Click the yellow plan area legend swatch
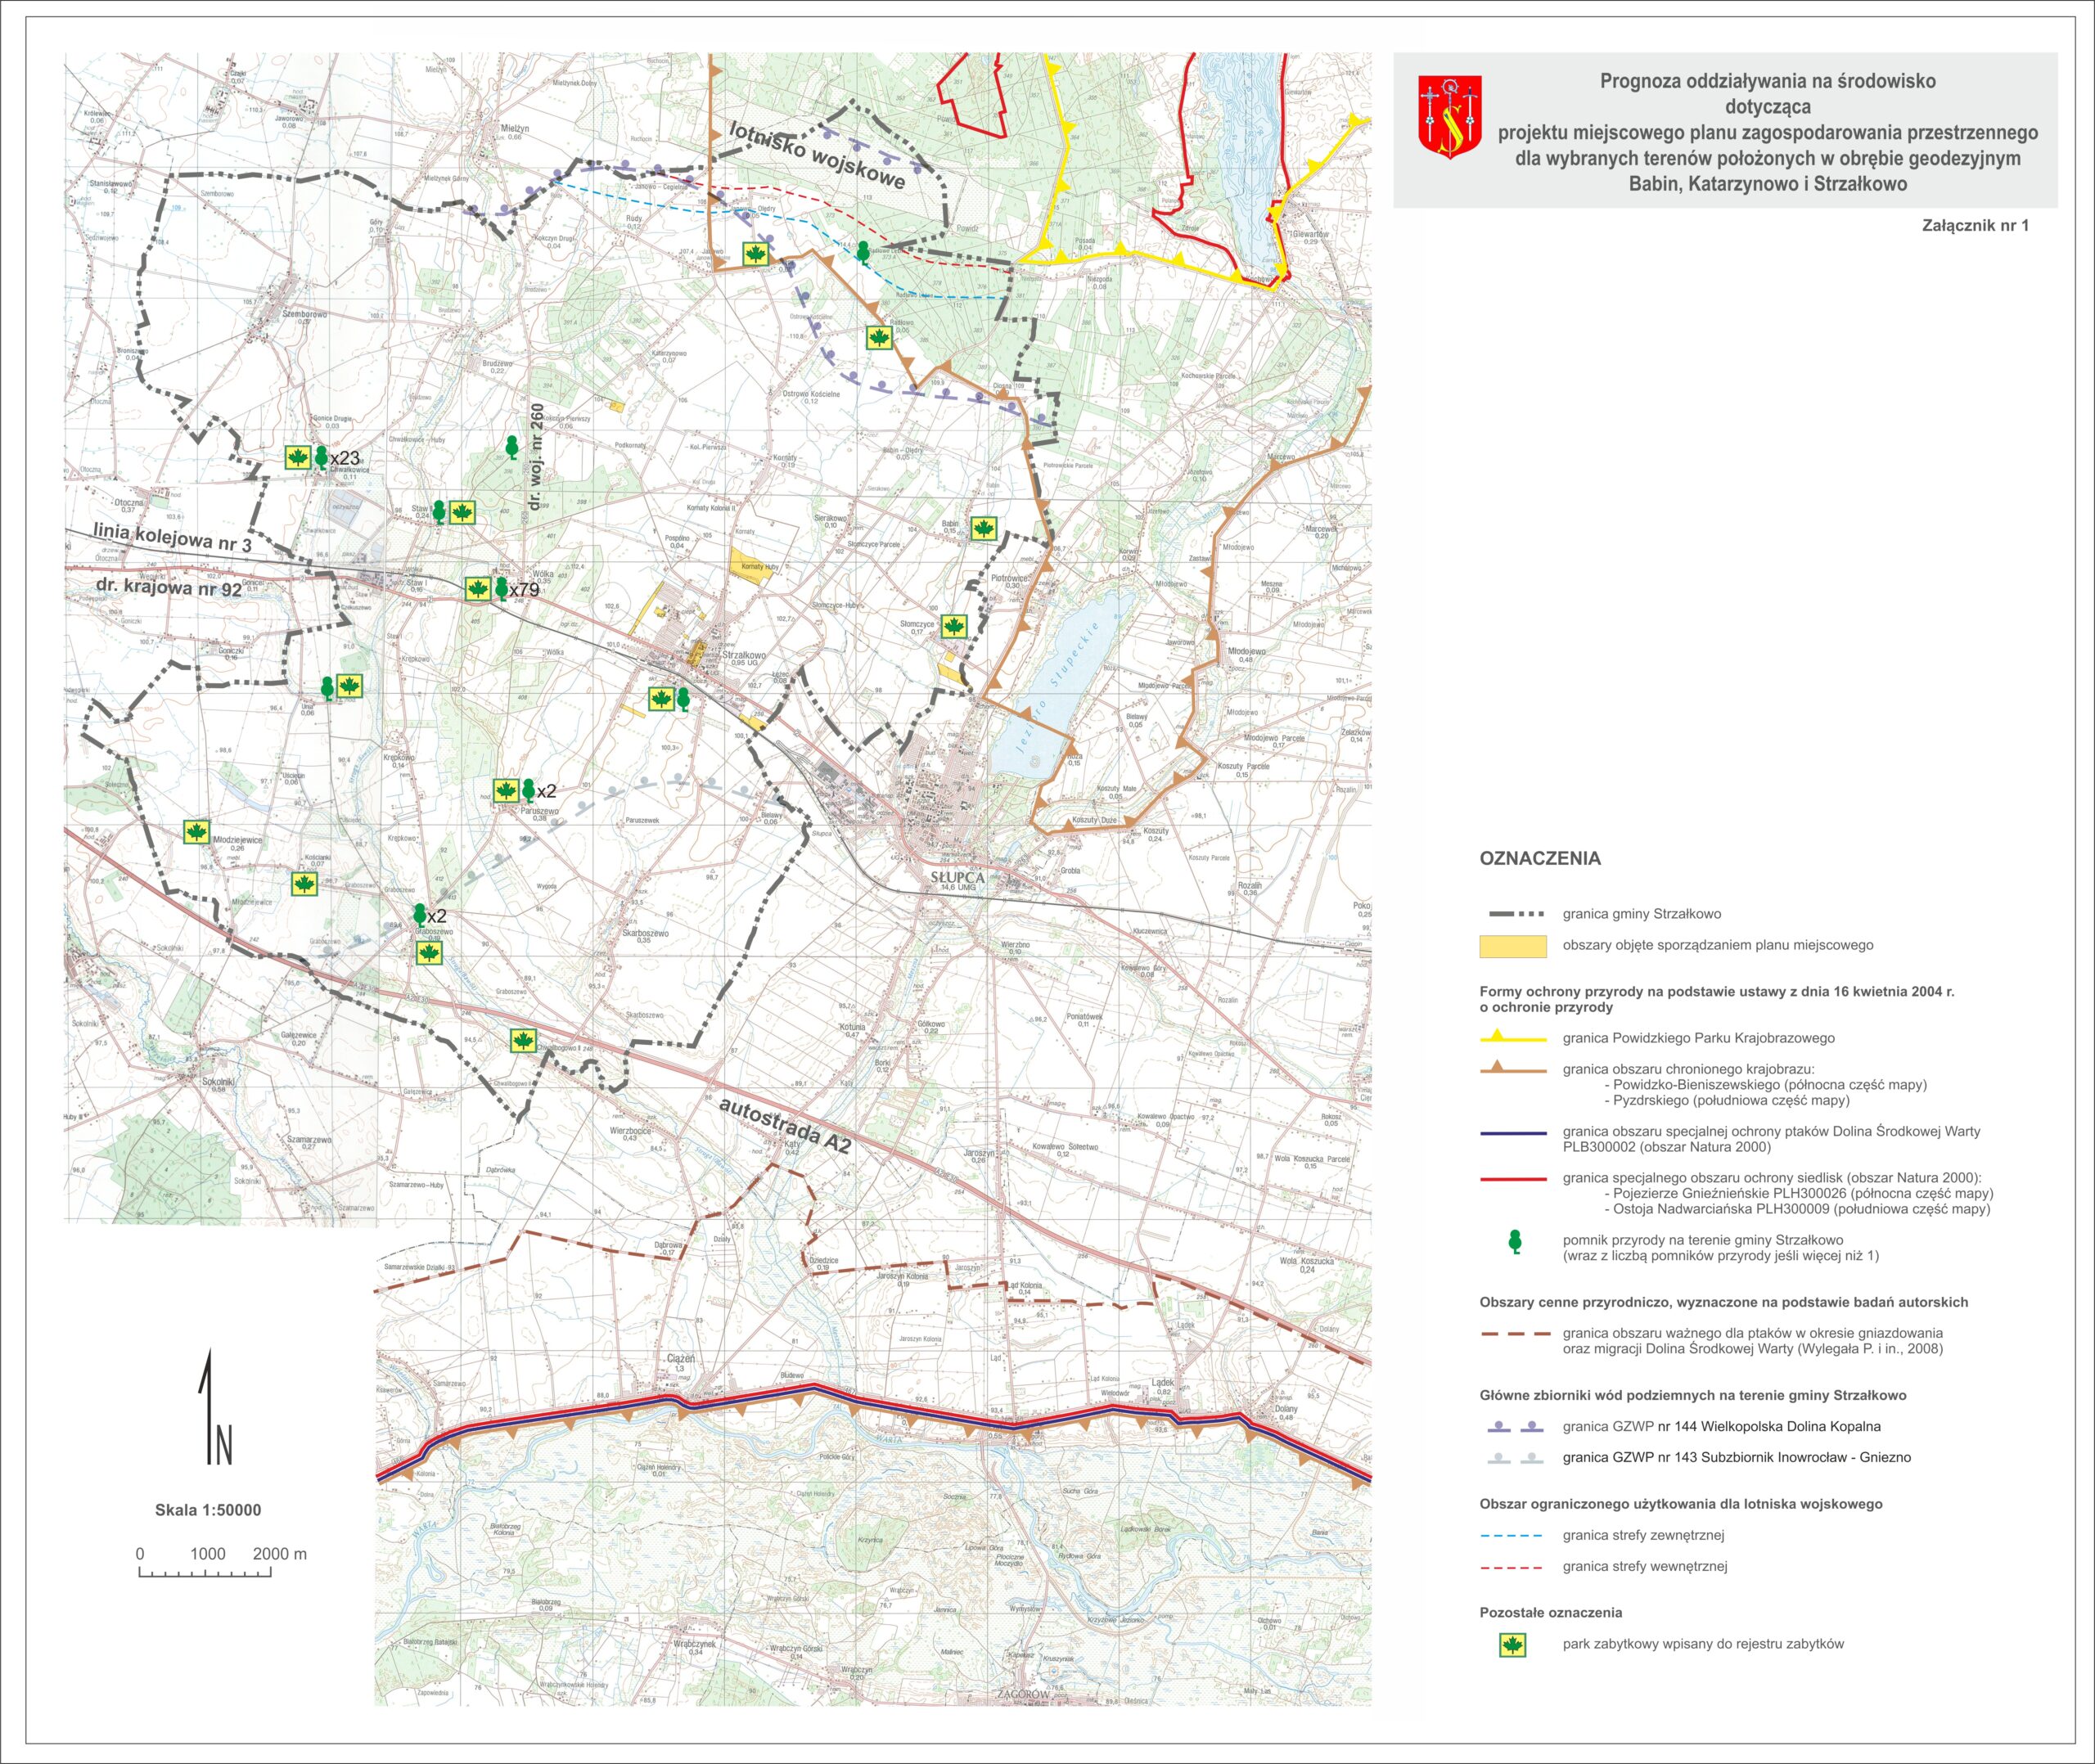2095x1764 pixels. pos(1512,945)
